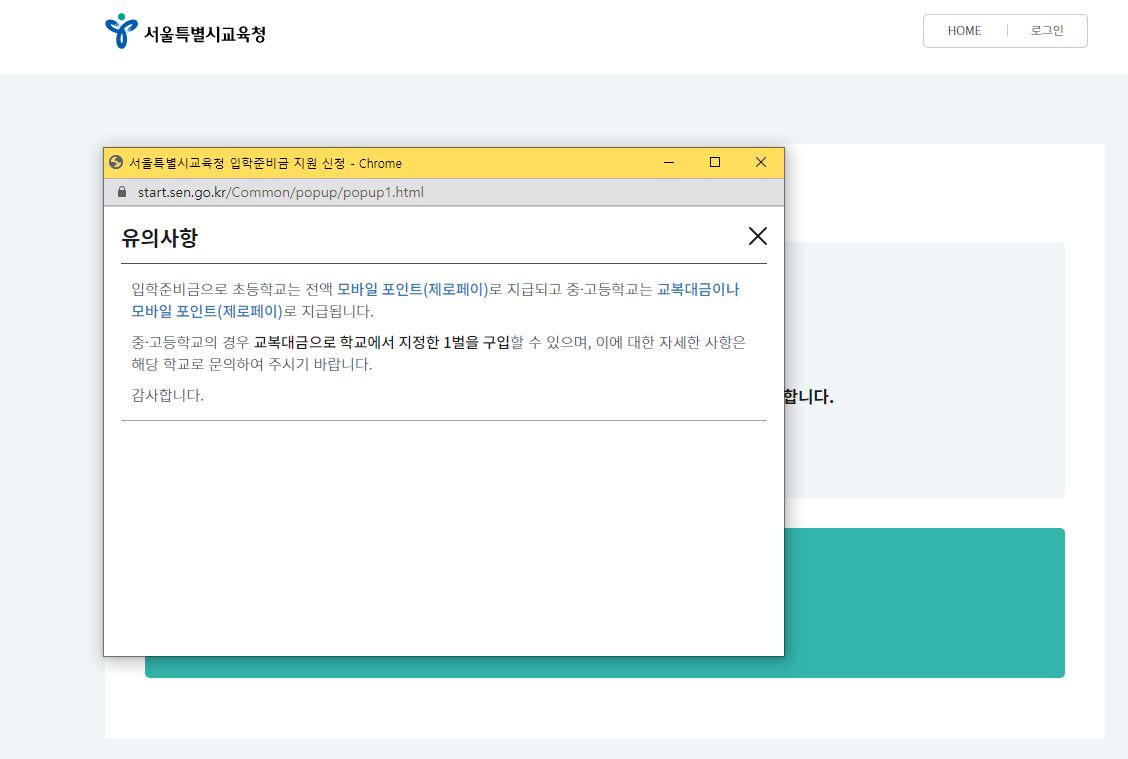The image size is (1128, 759).
Task: Click the maximize icon on the popup window
Action: point(714,162)
